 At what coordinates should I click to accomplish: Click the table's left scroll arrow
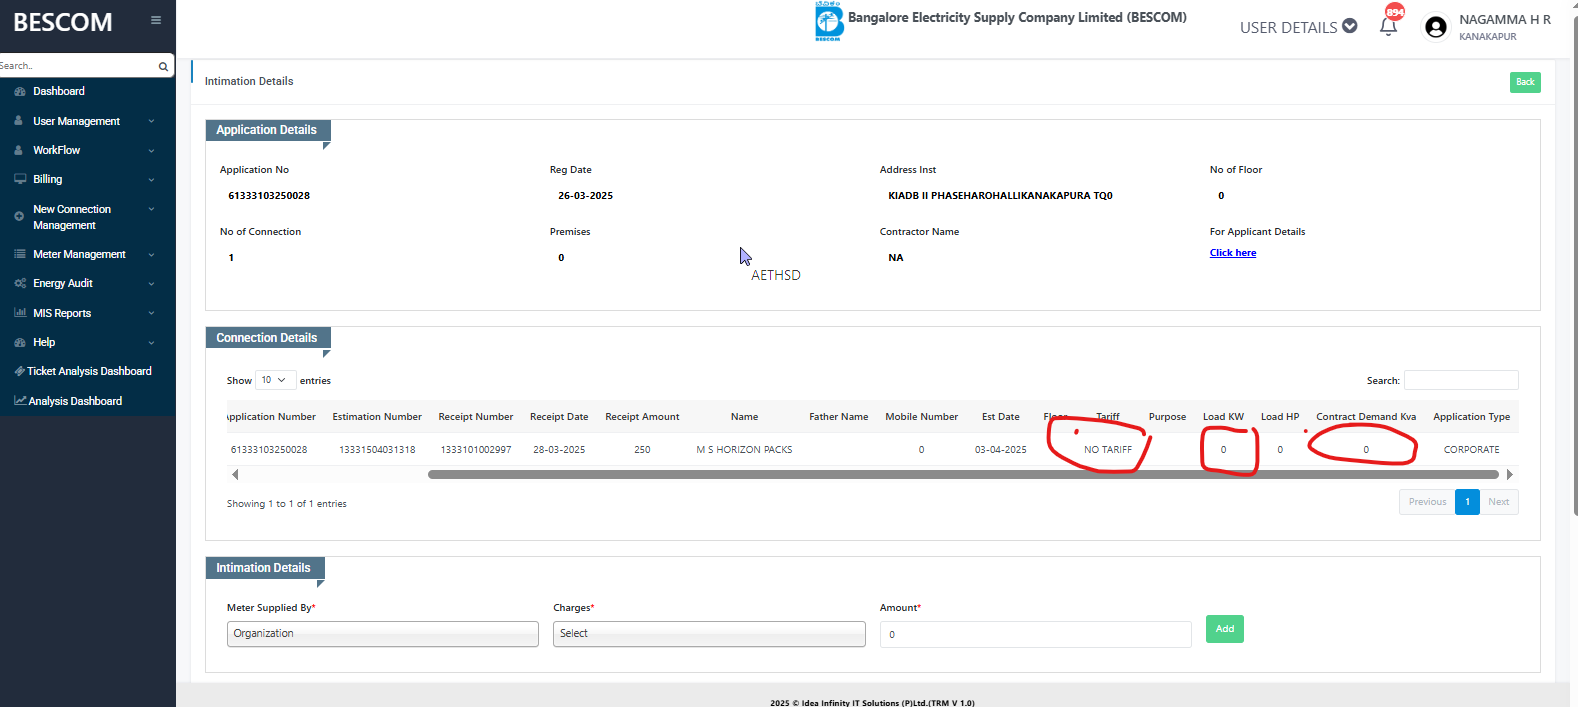point(235,475)
